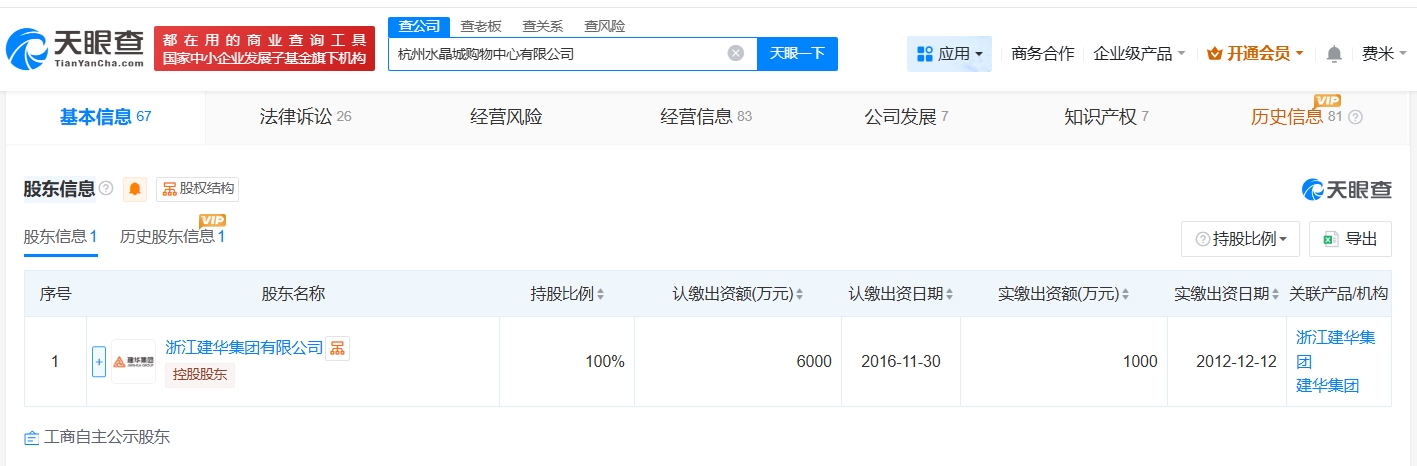
Task: Switch to the 知识产权 tab
Action: tap(1106, 117)
